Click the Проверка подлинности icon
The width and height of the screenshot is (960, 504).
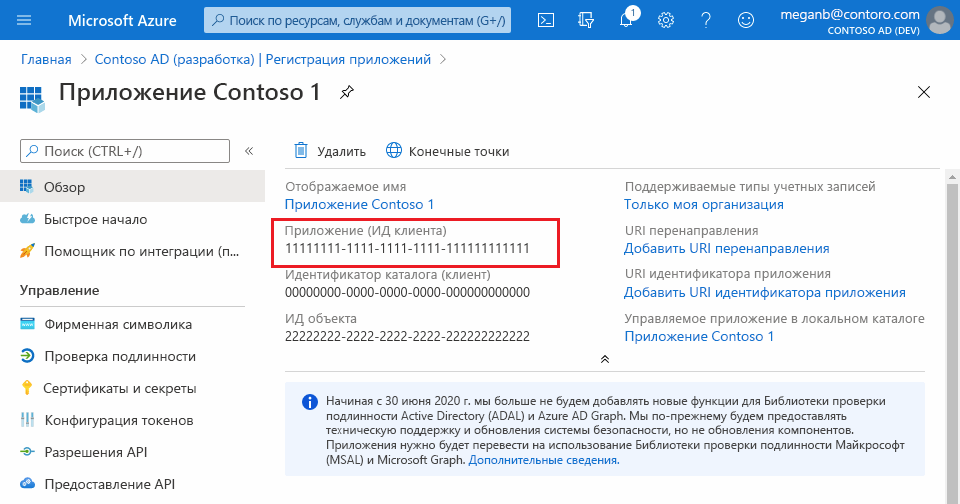pos(27,356)
